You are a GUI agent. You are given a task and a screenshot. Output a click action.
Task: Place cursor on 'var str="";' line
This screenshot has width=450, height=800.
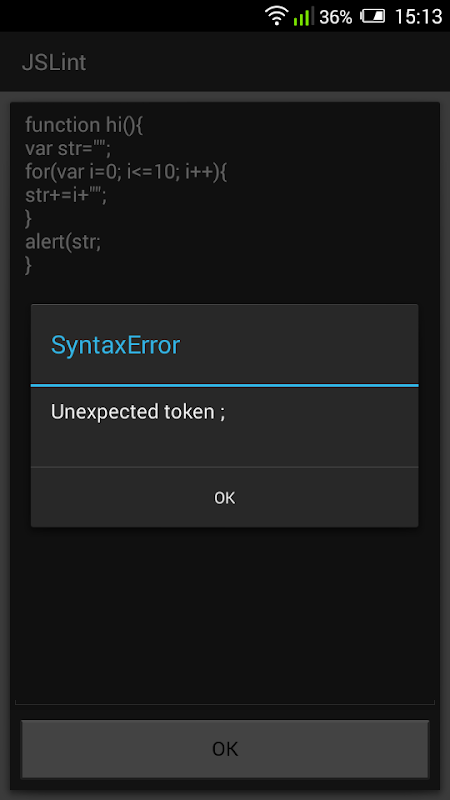68,148
